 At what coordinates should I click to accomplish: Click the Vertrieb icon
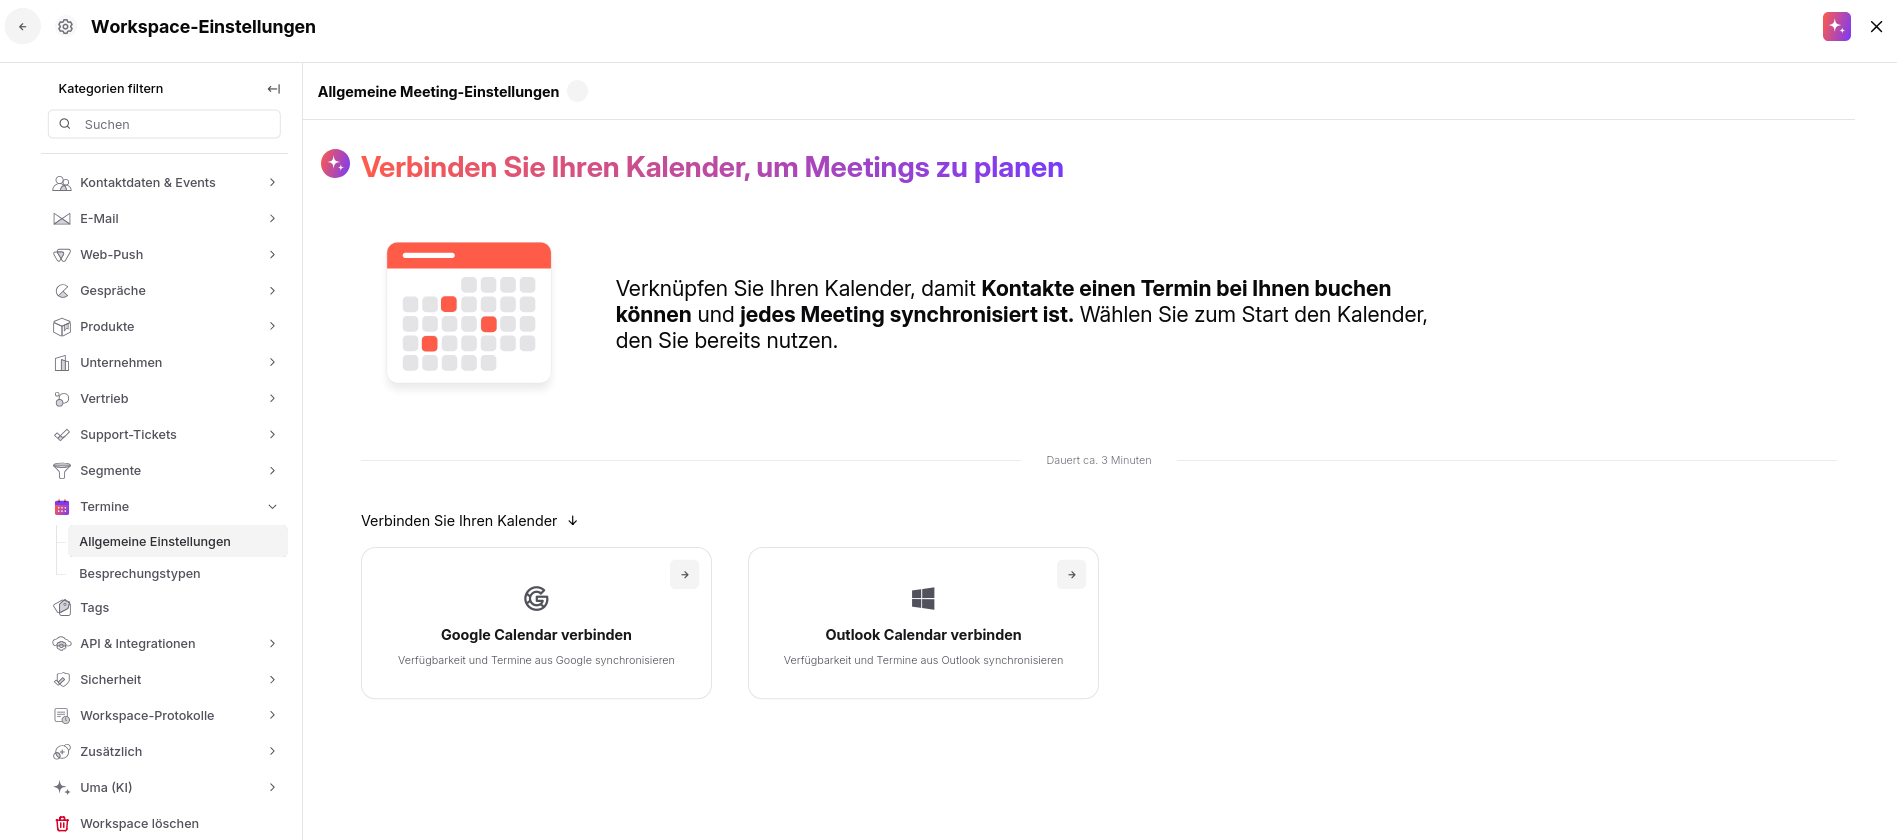point(62,399)
